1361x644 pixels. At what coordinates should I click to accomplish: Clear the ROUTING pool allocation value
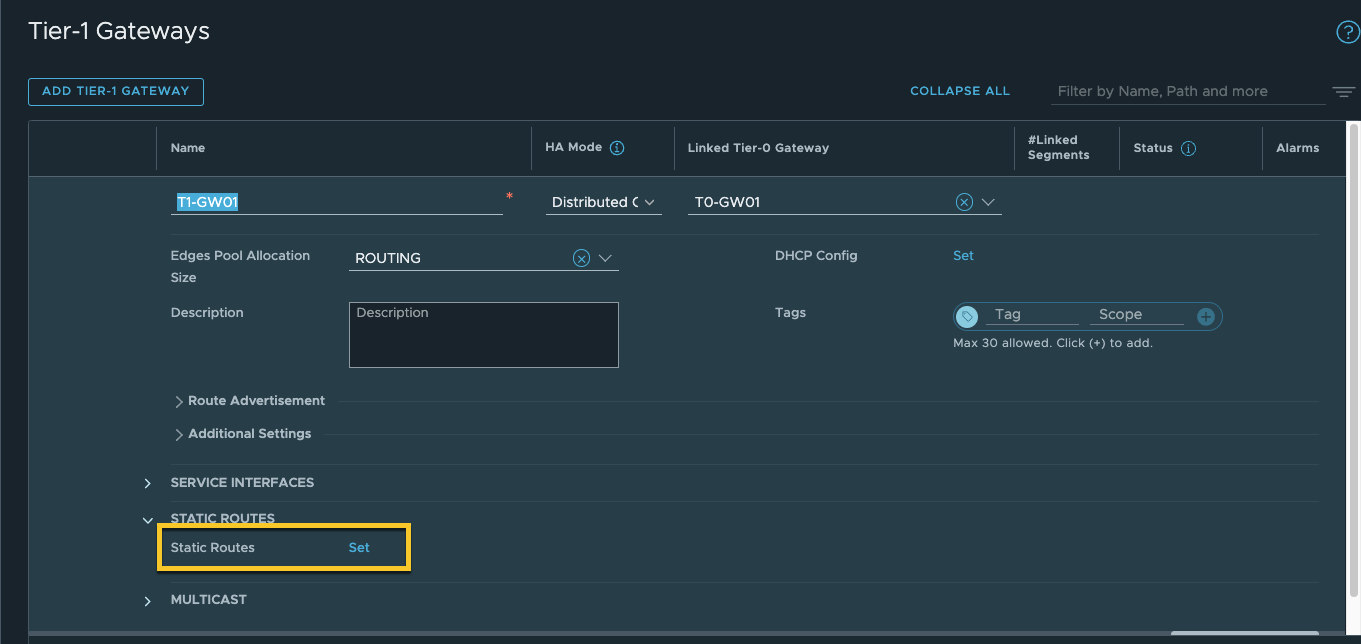pyautogui.click(x=581, y=258)
